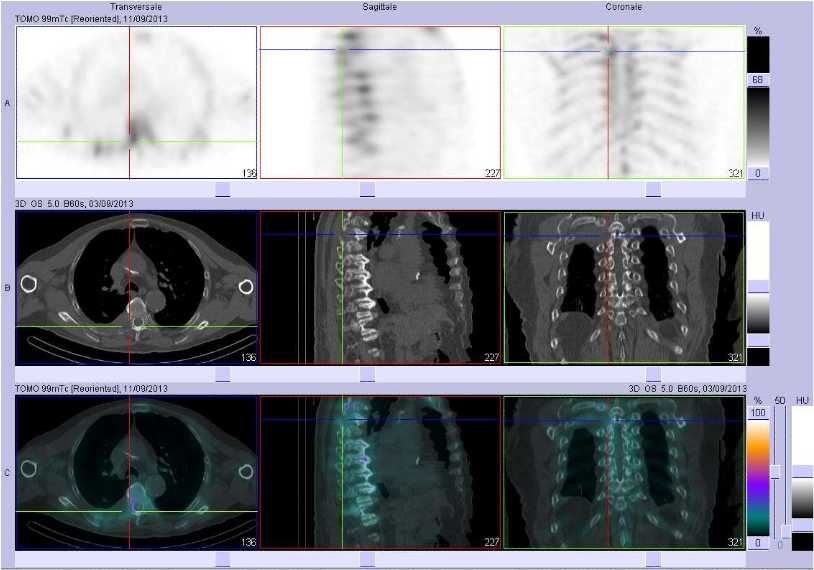Select the row A transversal SPECT viewport

(x=137, y=102)
